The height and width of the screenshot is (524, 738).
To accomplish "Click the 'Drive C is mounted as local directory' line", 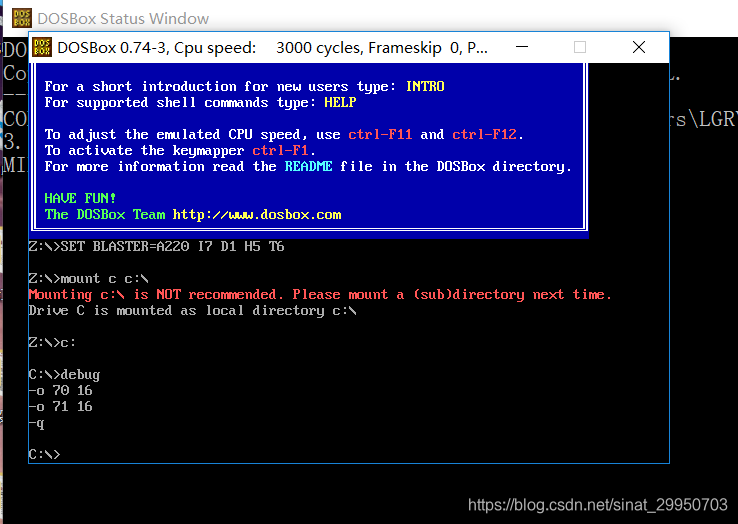I will click(x=193, y=311).
